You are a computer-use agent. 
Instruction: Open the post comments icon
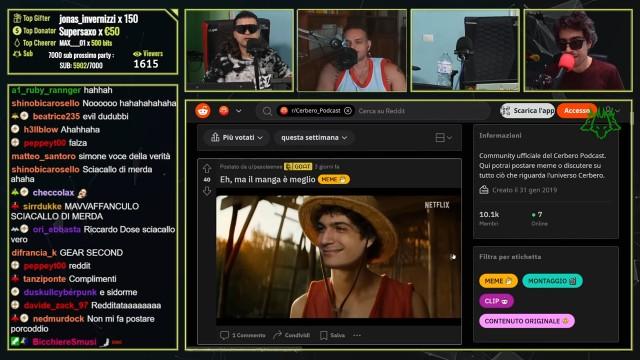(x=224, y=335)
